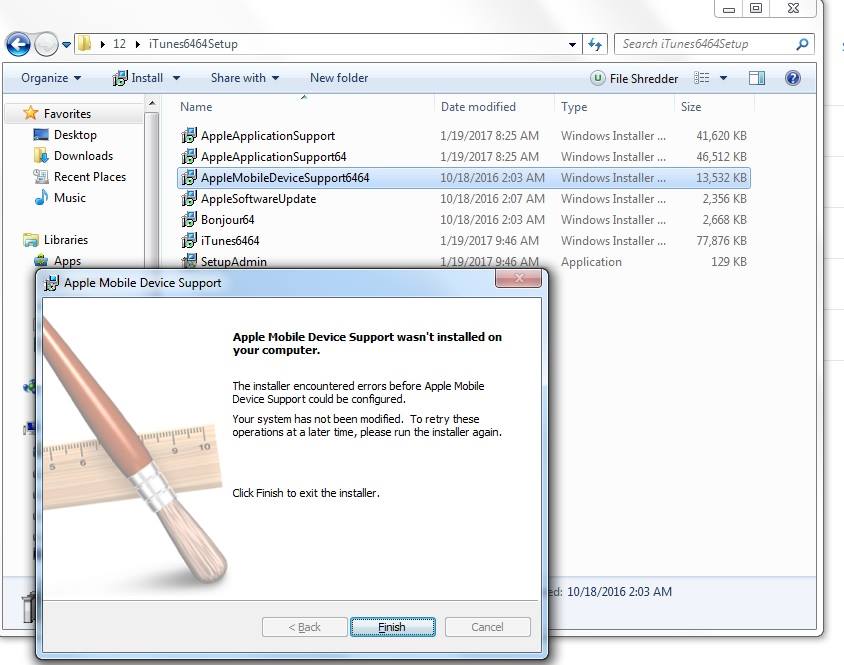Click the iTunes6464 file name
This screenshot has width=844, height=665.
click(x=230, y=241)
